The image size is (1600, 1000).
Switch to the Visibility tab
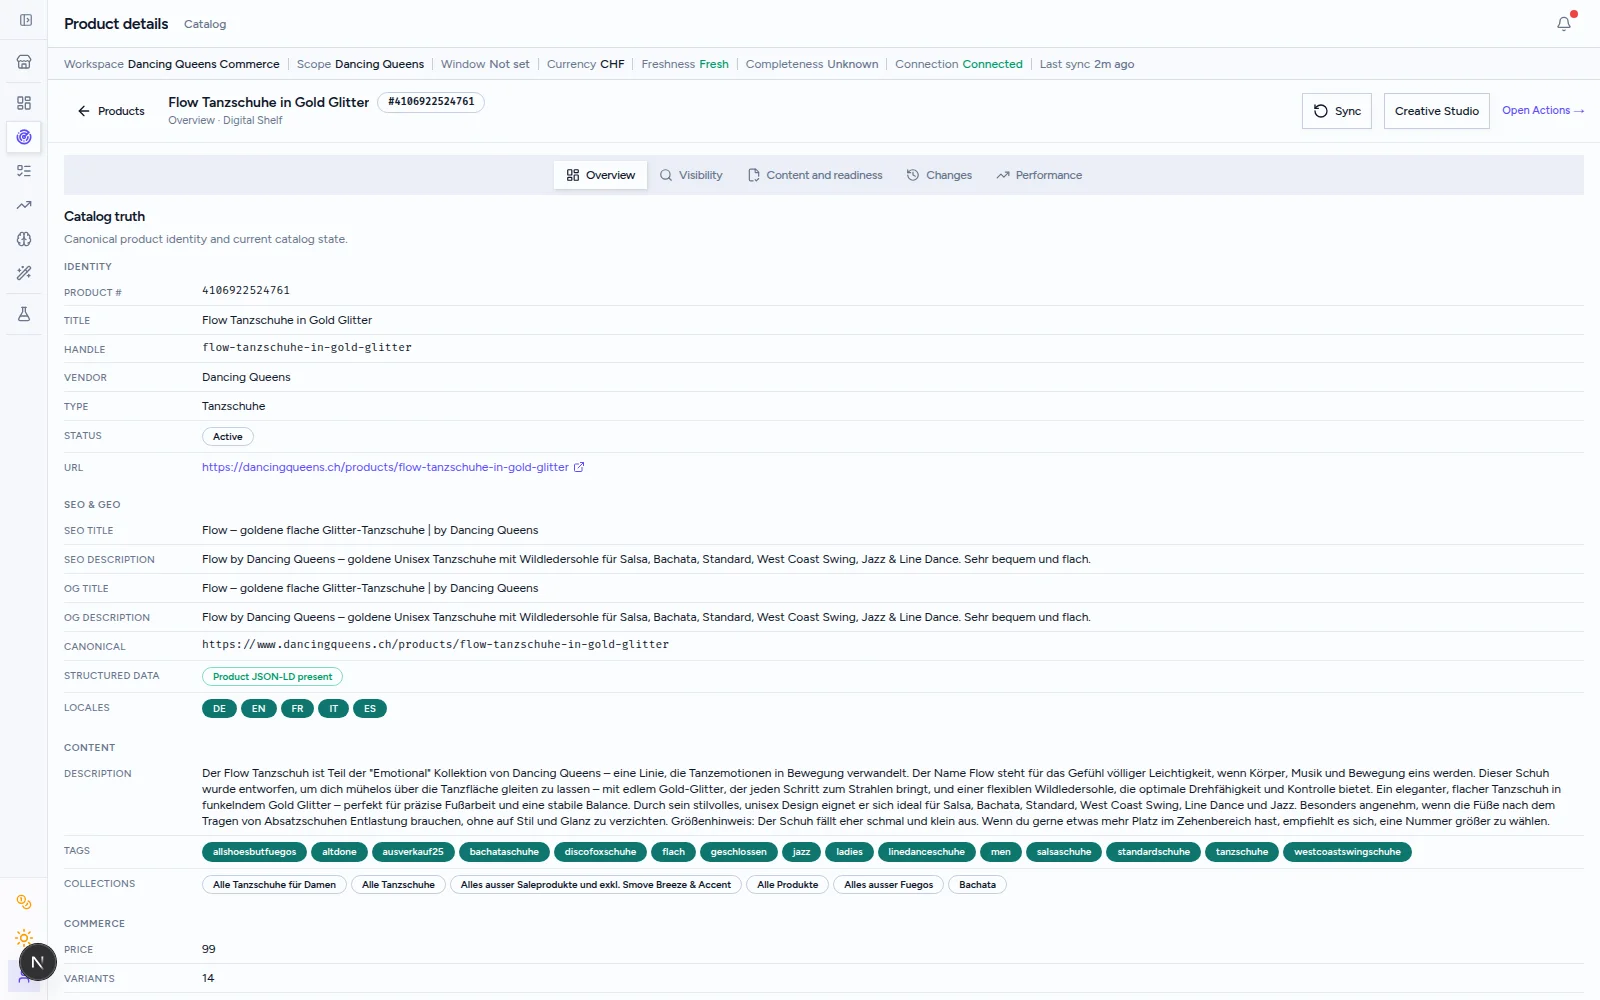tap(691, 175)
